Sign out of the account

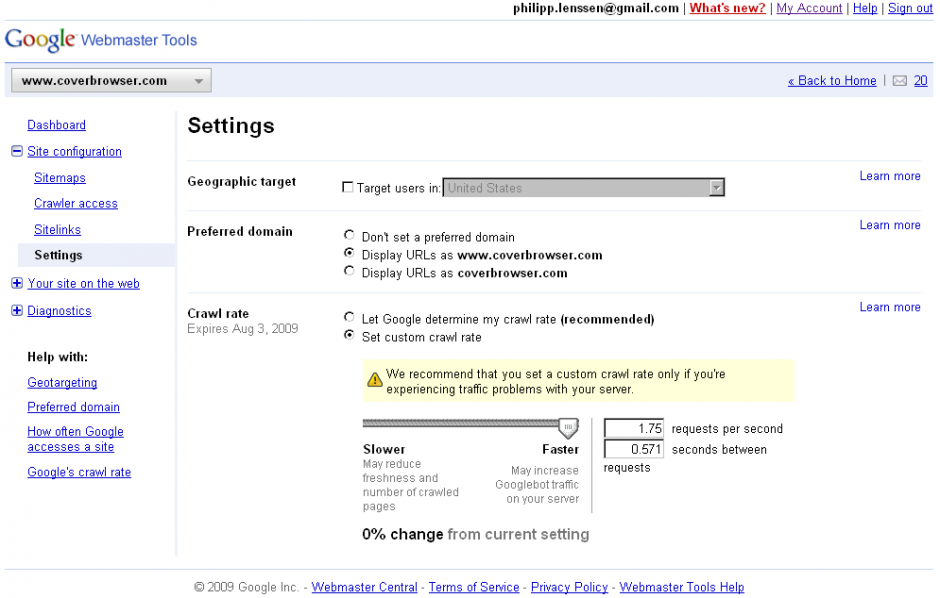pos(910,8)
